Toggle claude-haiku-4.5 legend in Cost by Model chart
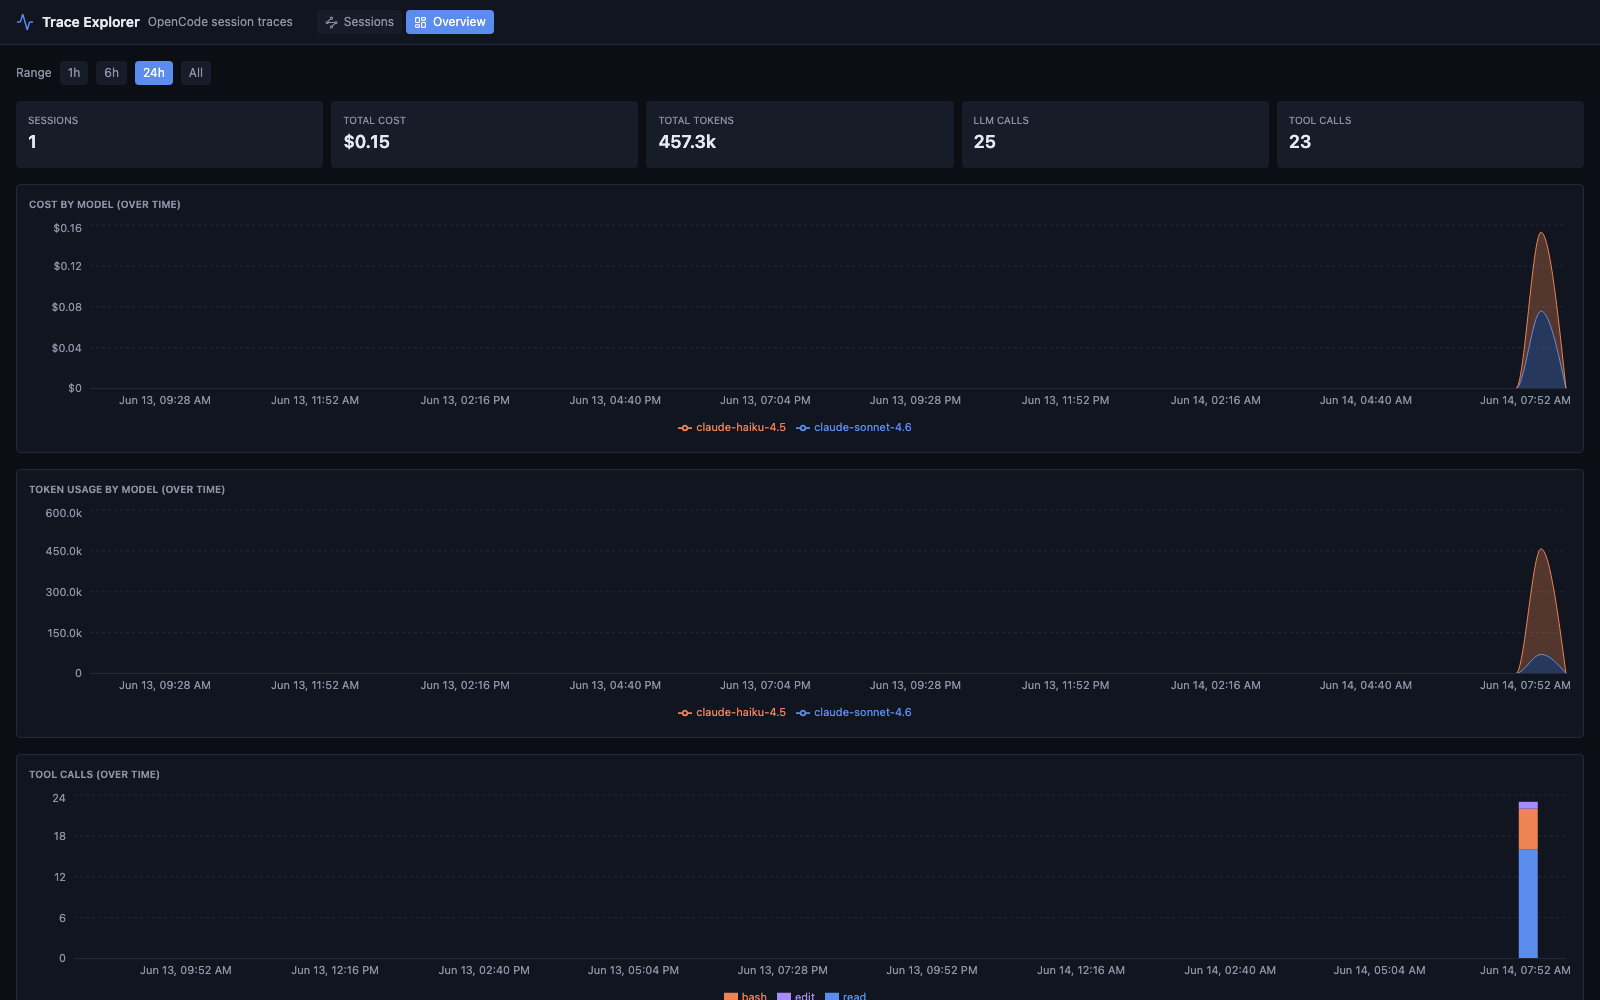This screenshot has height=1000, width=1600. tap(732, 427)
